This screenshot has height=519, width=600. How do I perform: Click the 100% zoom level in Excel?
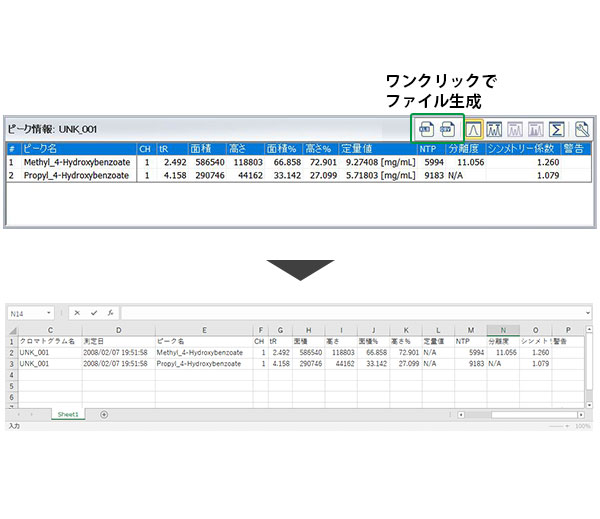pos(582,426)
